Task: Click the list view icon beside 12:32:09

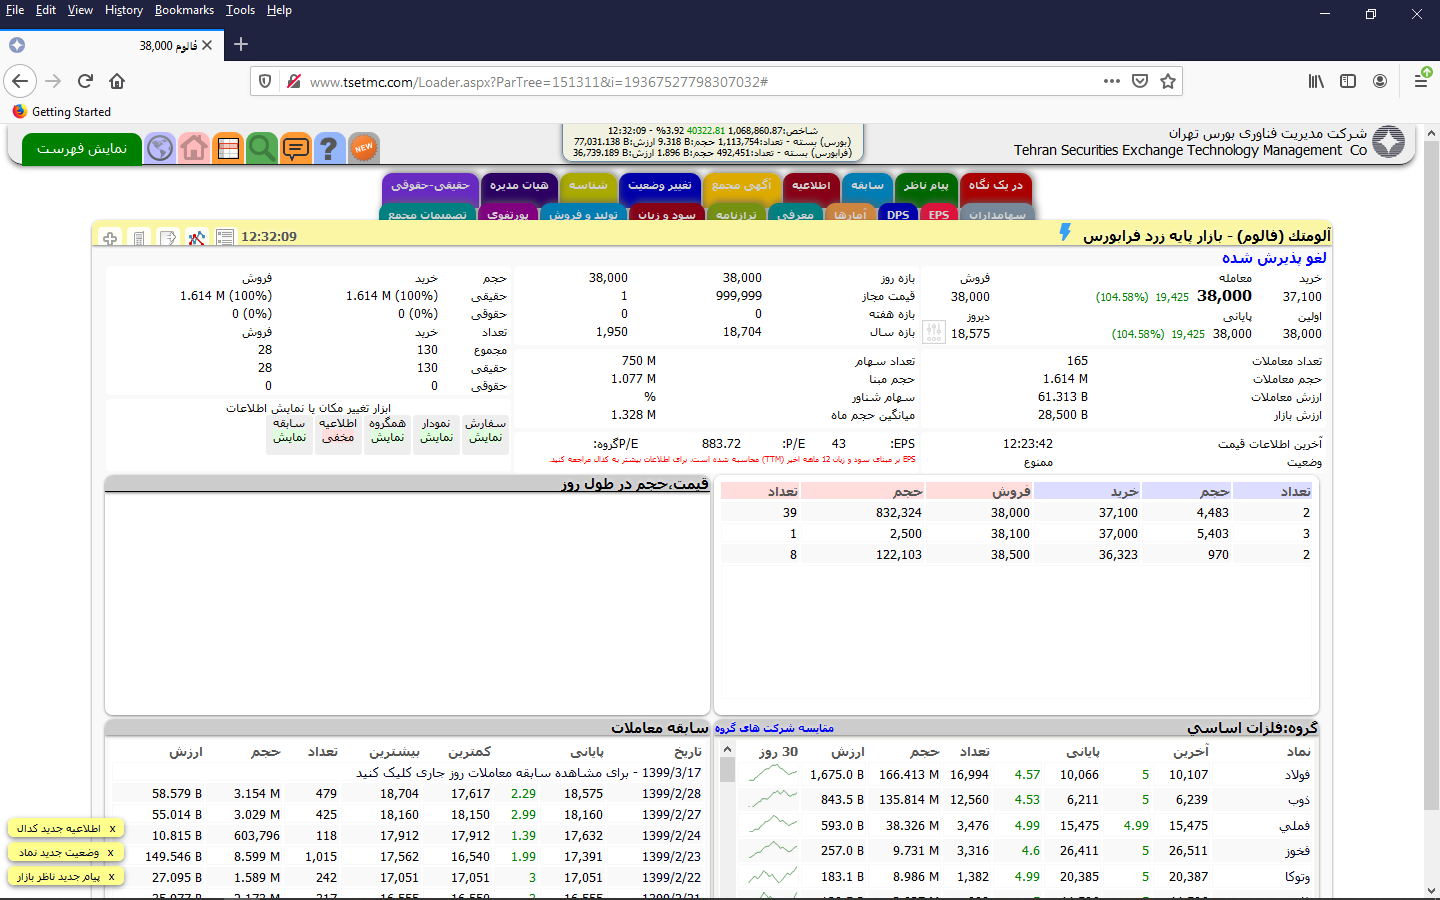Action: (x=225, y=237)
